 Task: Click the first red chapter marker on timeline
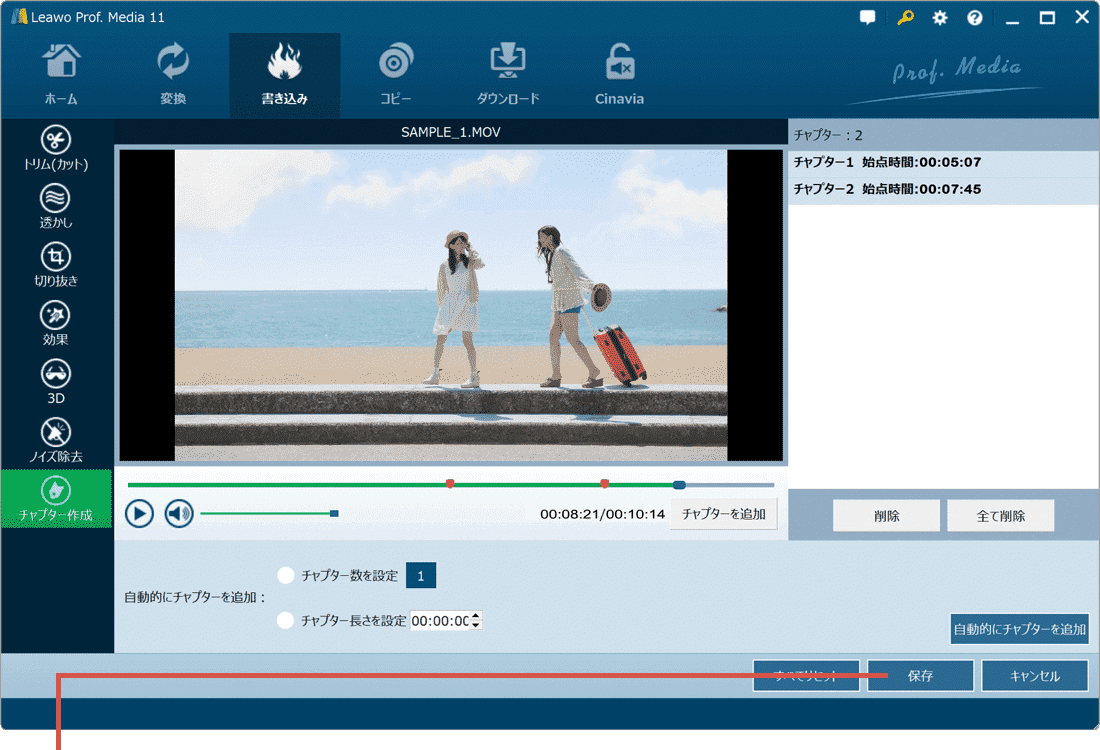450,484
